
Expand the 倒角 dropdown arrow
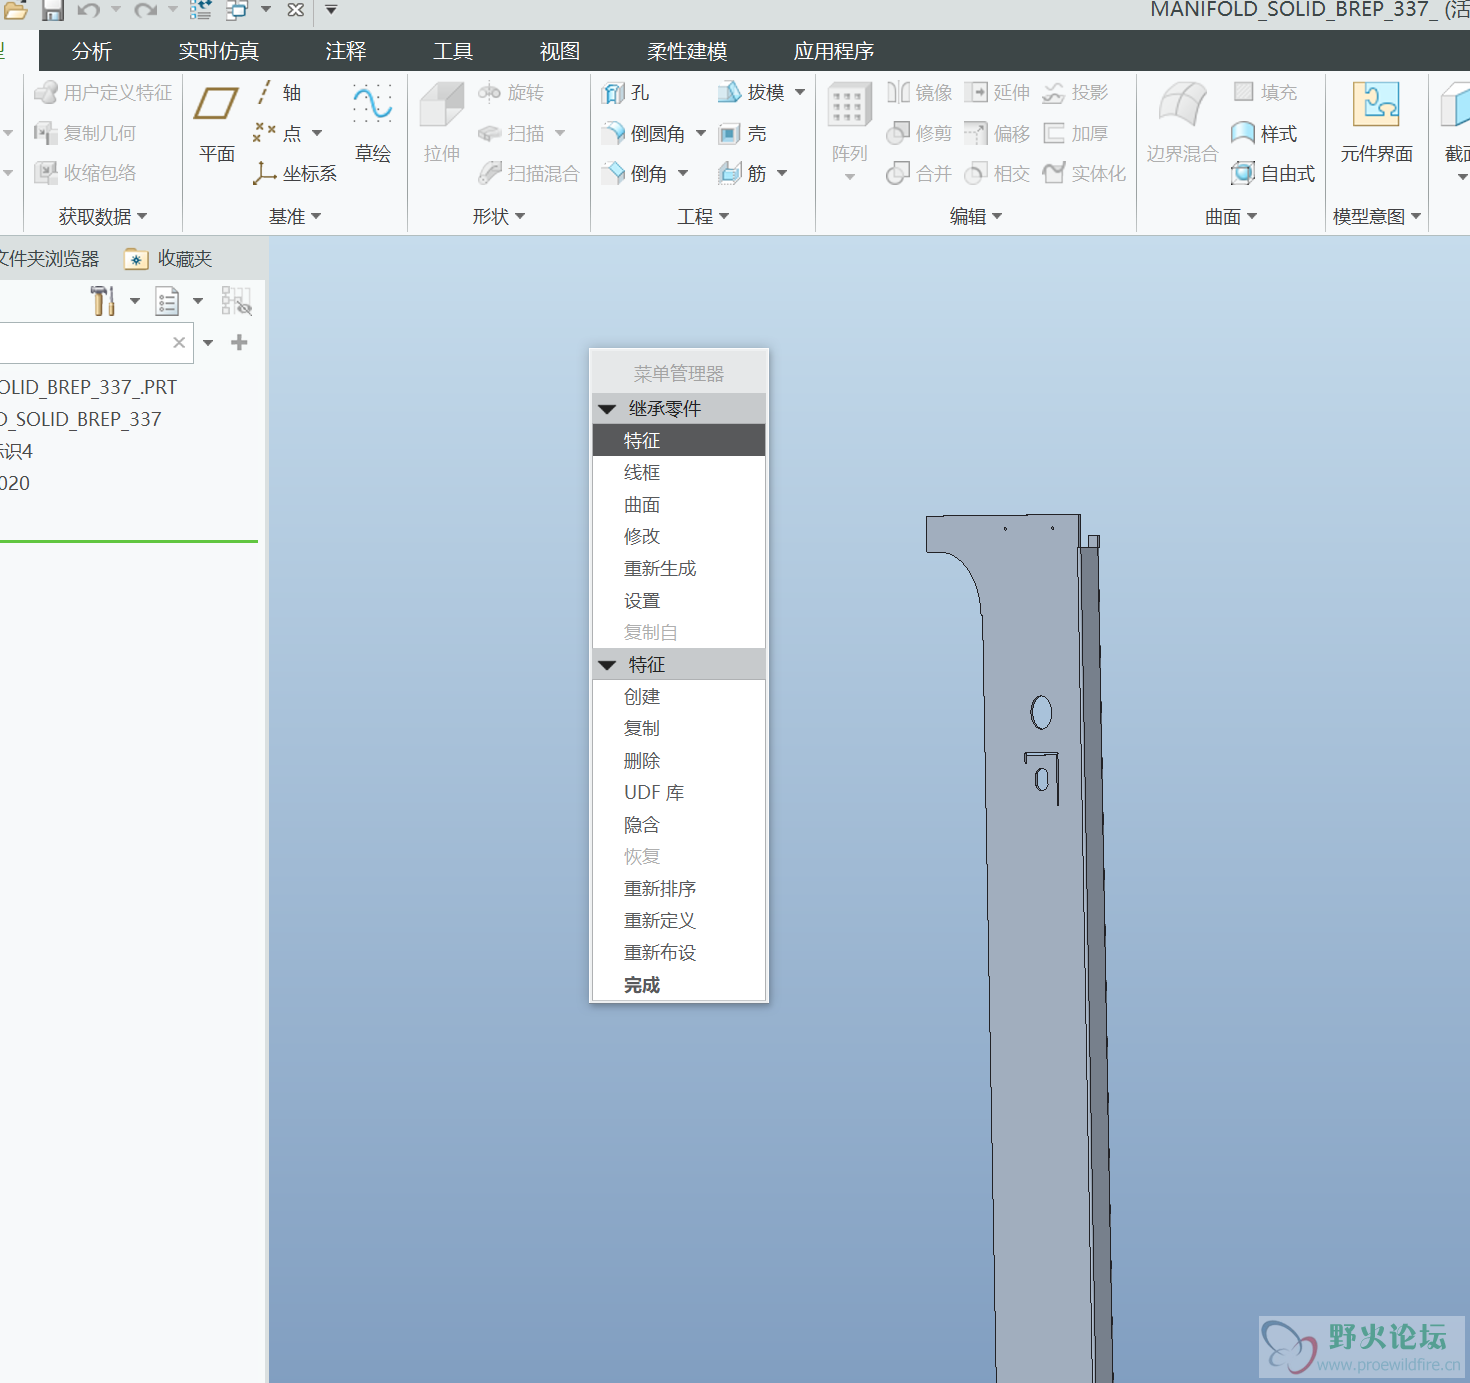point(683,173)
